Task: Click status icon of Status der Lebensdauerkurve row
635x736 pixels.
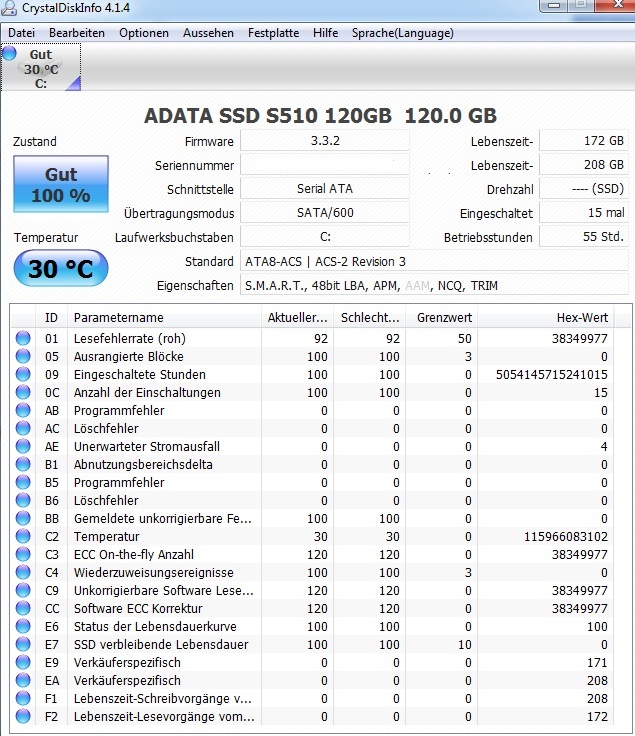Action: tap(23, 626)
